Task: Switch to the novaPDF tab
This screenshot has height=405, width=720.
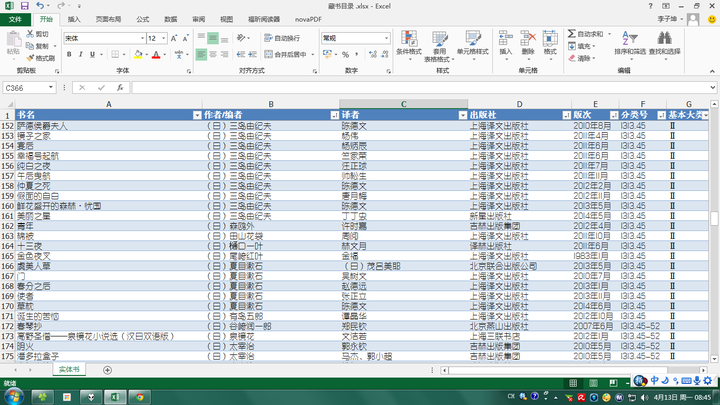Action: (308, 19)
